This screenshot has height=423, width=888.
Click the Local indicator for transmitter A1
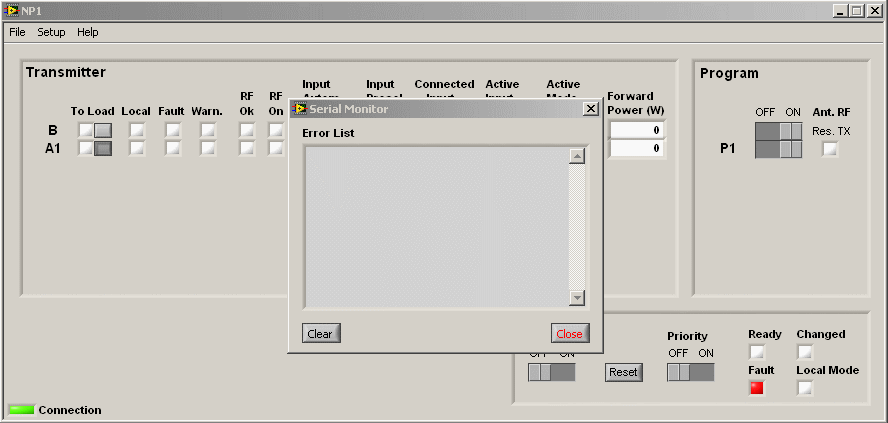click(x=137, y=149)
